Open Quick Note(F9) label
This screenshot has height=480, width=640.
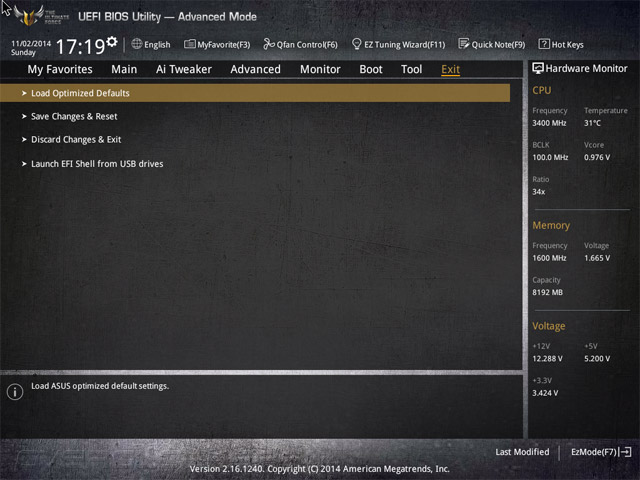click(x=498, y=44)
